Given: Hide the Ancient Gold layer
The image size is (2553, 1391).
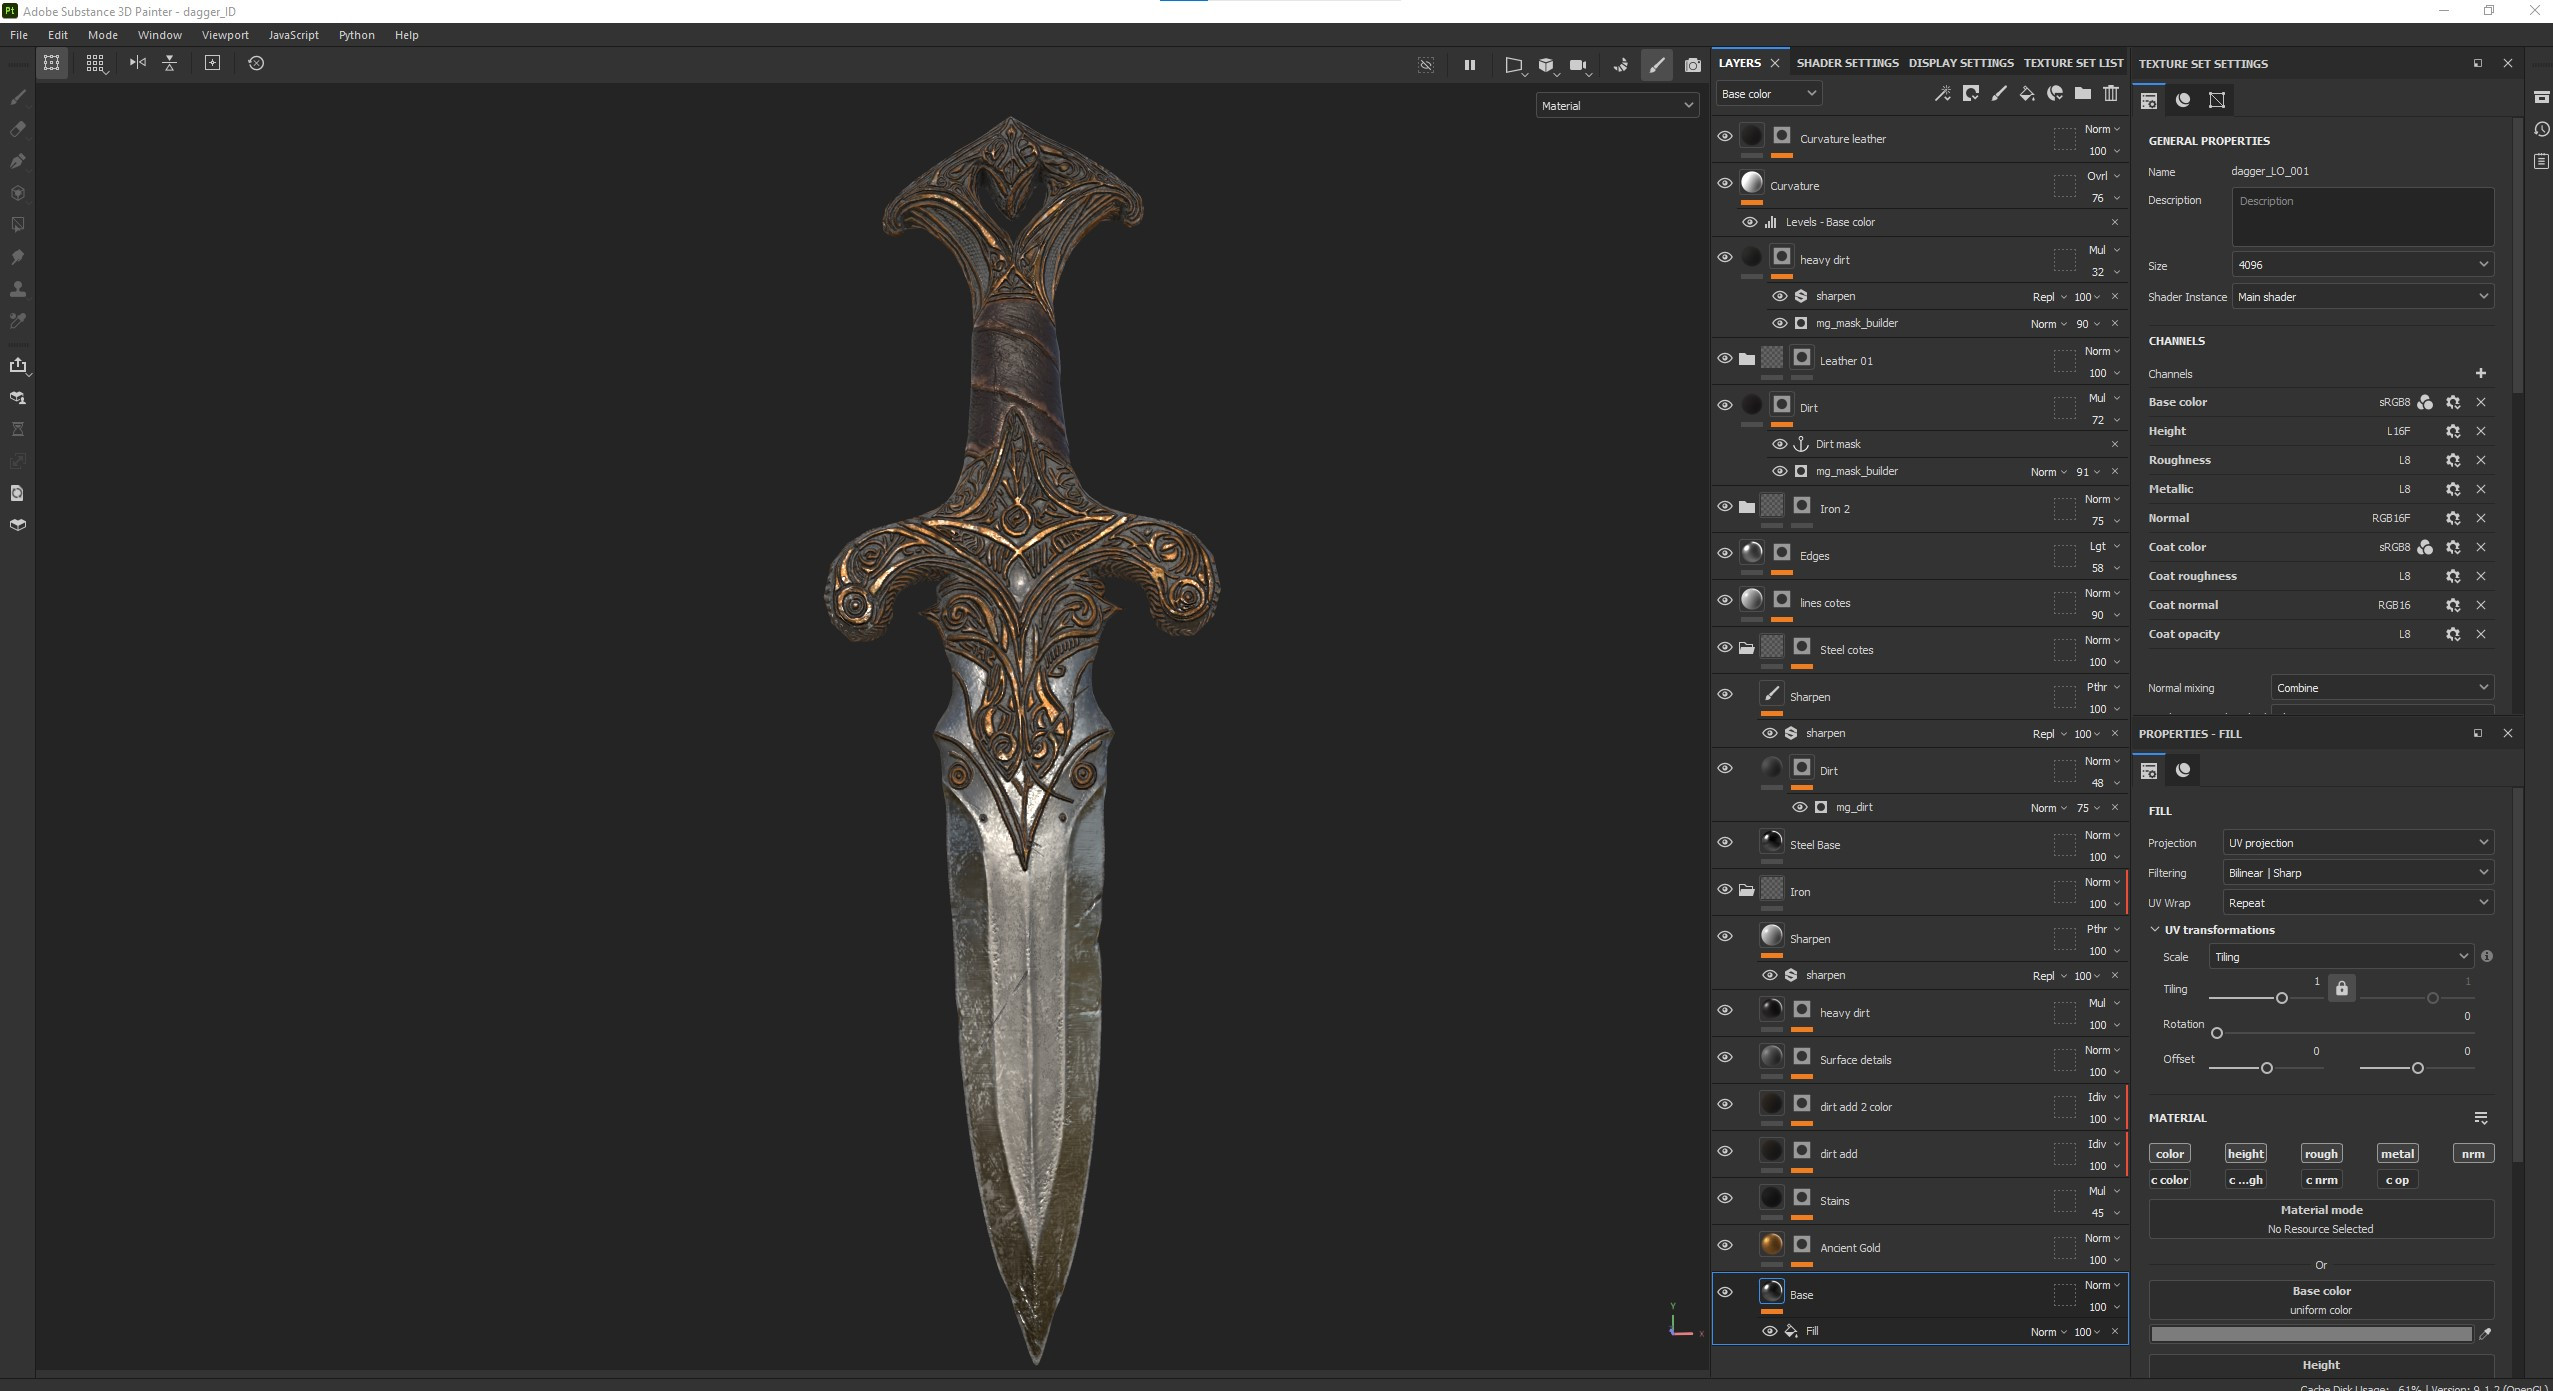Looking at the screenshot, I should [1725, 1245].
